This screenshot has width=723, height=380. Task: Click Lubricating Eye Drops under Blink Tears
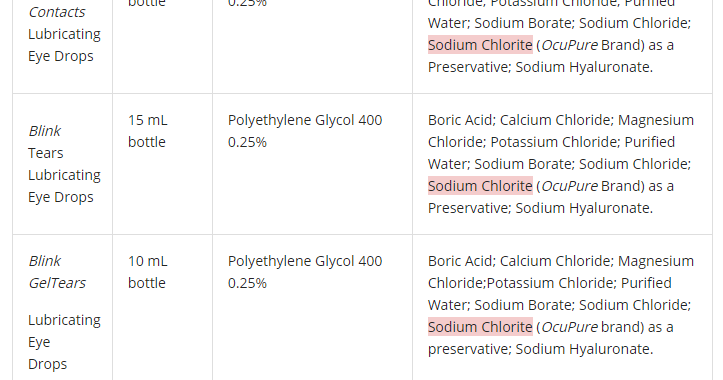click(64, 186)
